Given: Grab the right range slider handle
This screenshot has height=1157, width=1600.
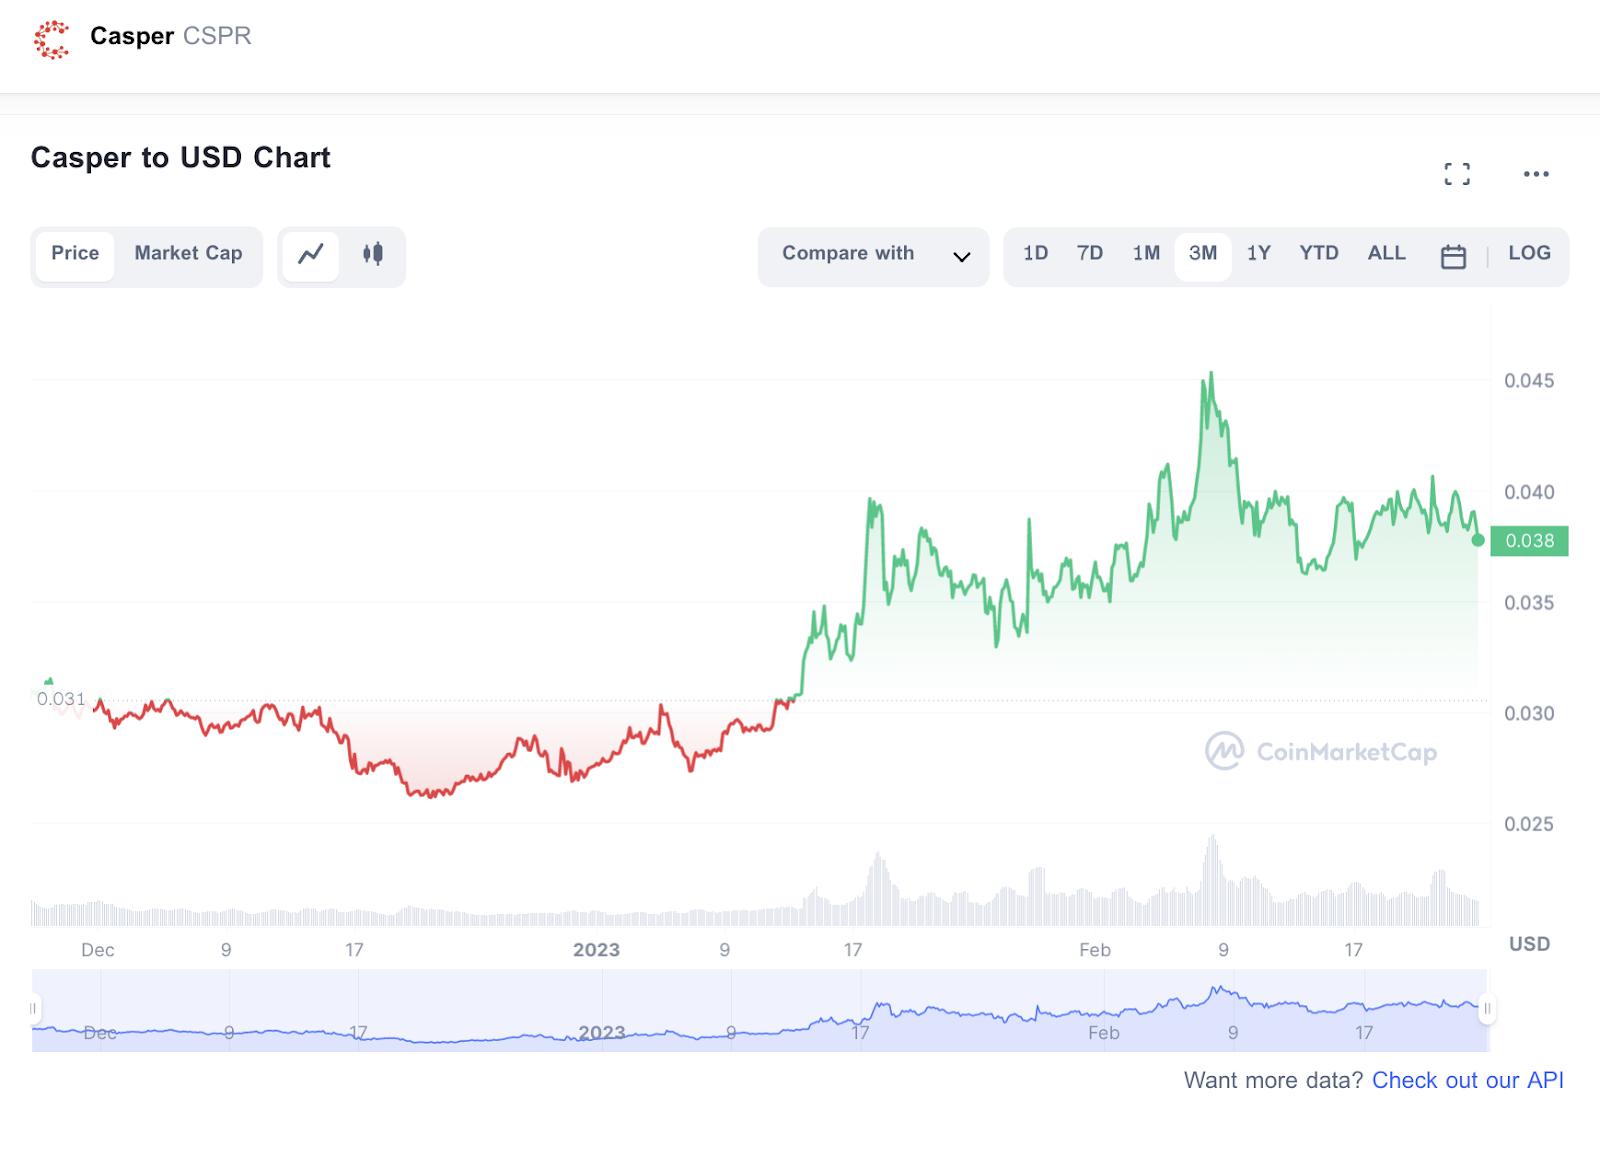Looking at the screenshot, I should (x=1487, y=1009).
